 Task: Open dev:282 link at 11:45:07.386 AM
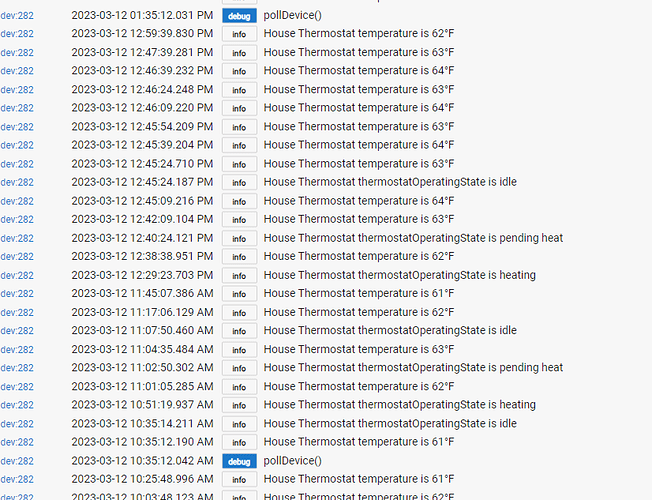17,294
